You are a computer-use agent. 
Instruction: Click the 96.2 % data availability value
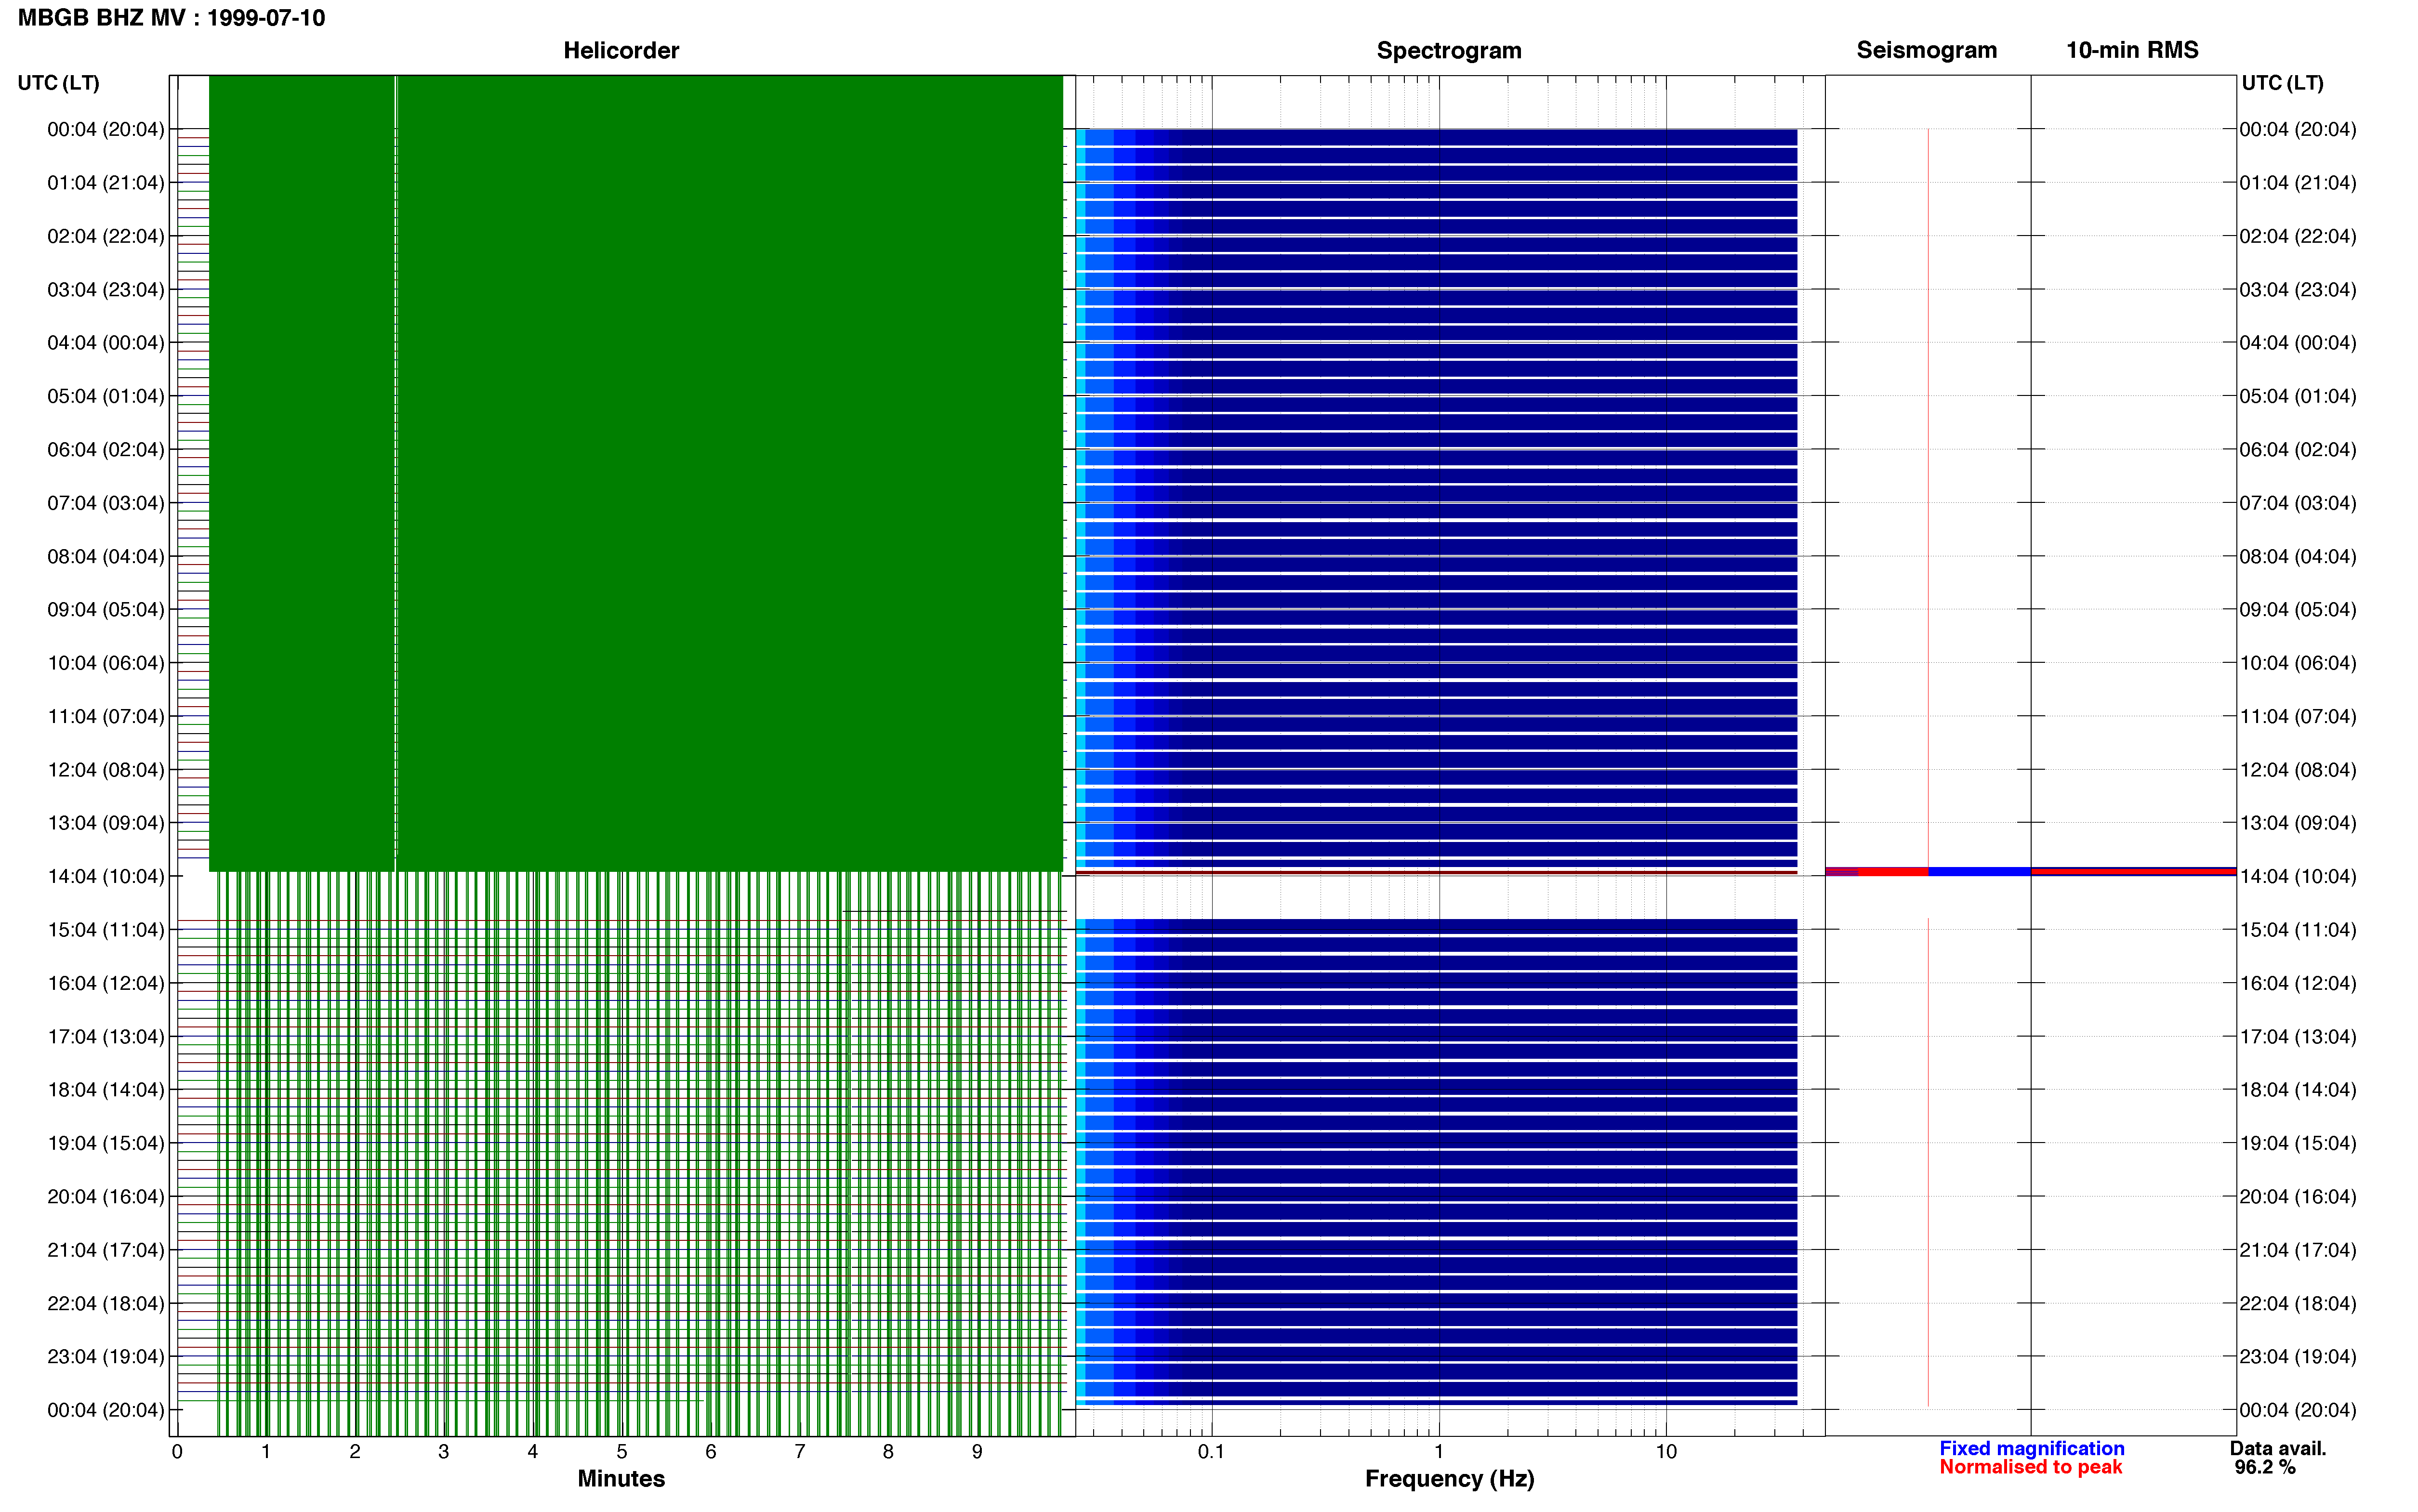[x=2265, y=1467]
